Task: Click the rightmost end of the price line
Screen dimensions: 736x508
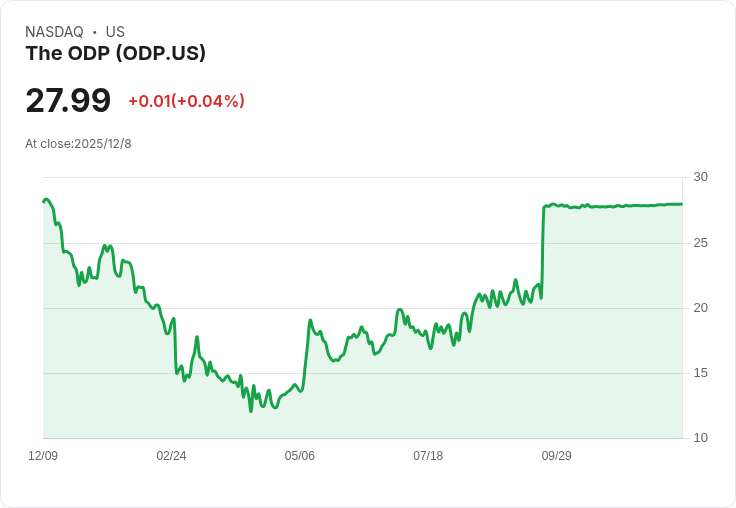Action: (682, 204)
